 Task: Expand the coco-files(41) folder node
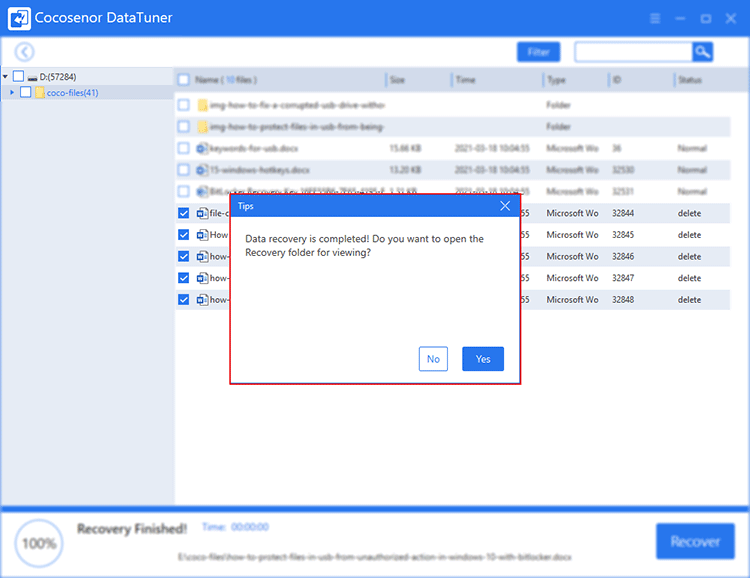pyautogui.click(x=12, y=92)
